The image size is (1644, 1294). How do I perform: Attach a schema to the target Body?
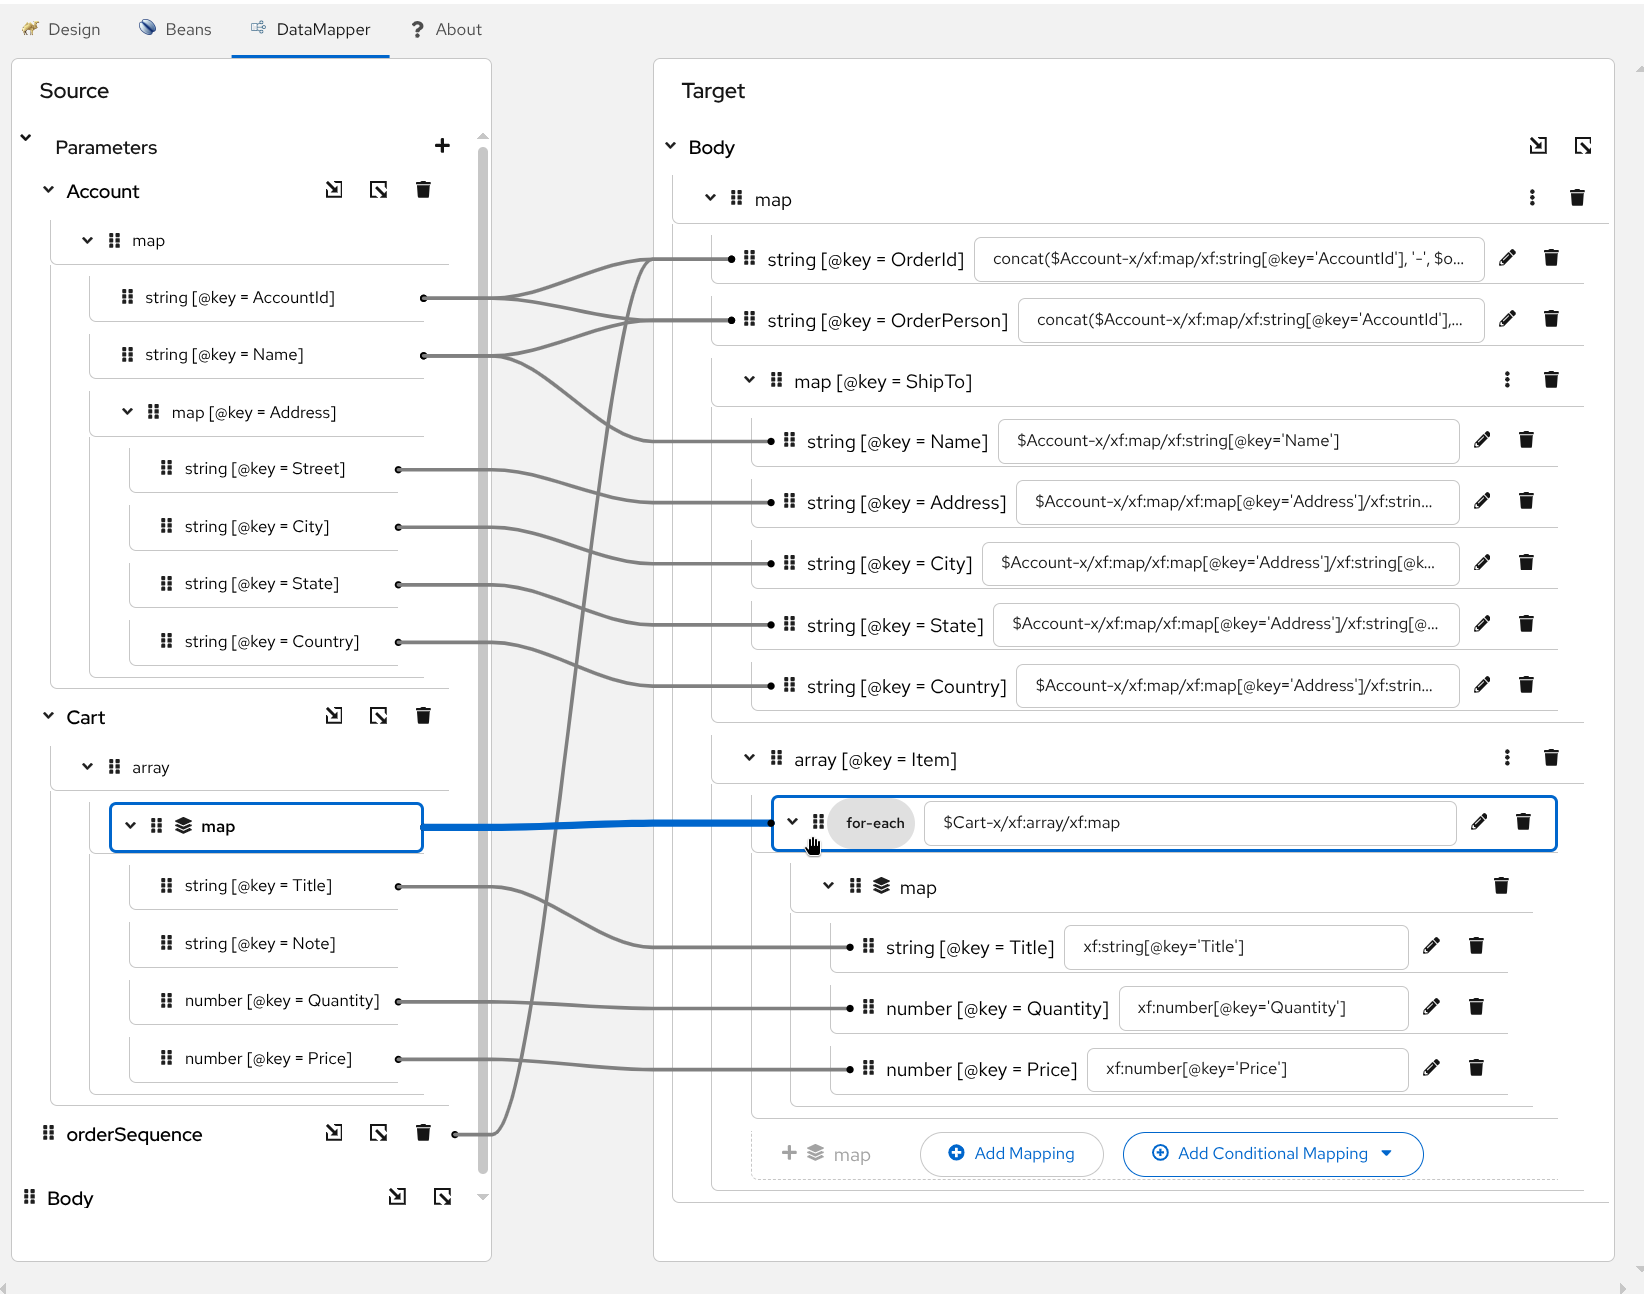pyautogui.click(x=1538, y=145)
